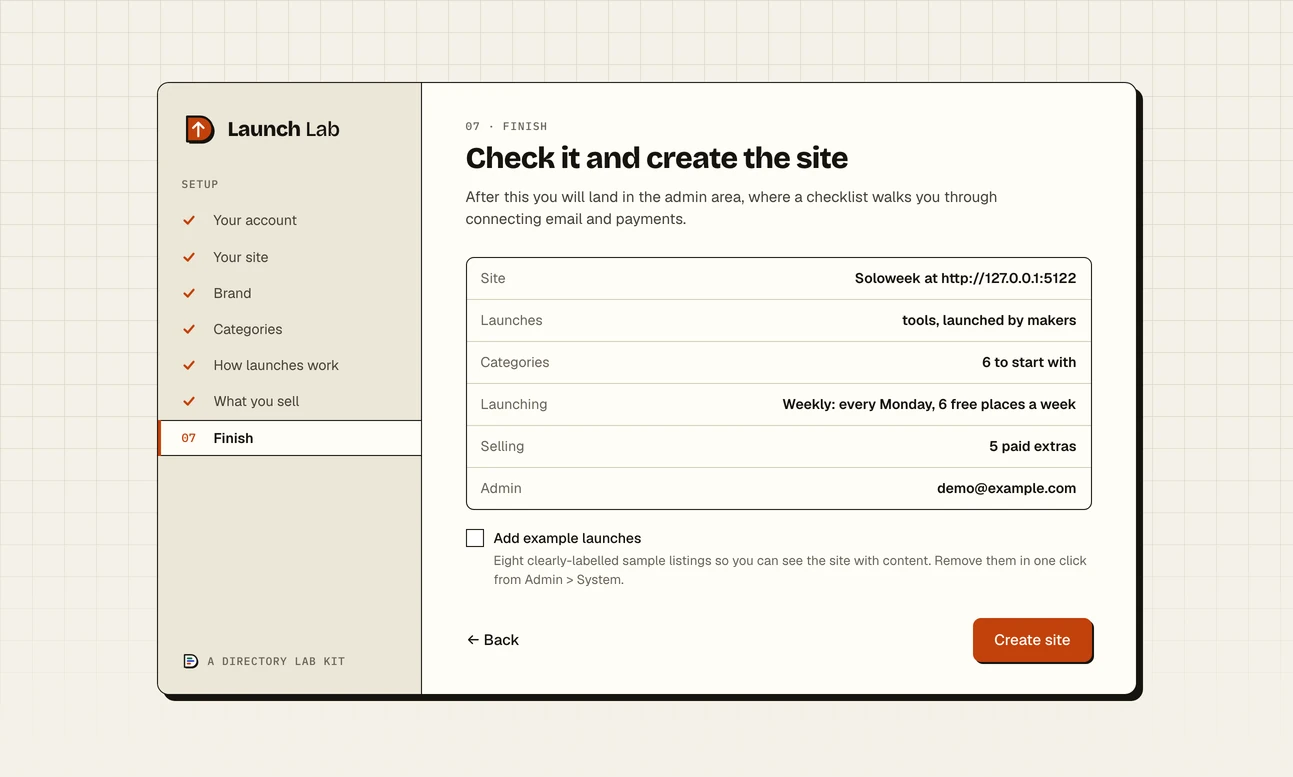Click the 'Eight clearly-labelled sample listings' description
Image resolution: width=1293 pixels, height=777 pixels.
(790, 570)
